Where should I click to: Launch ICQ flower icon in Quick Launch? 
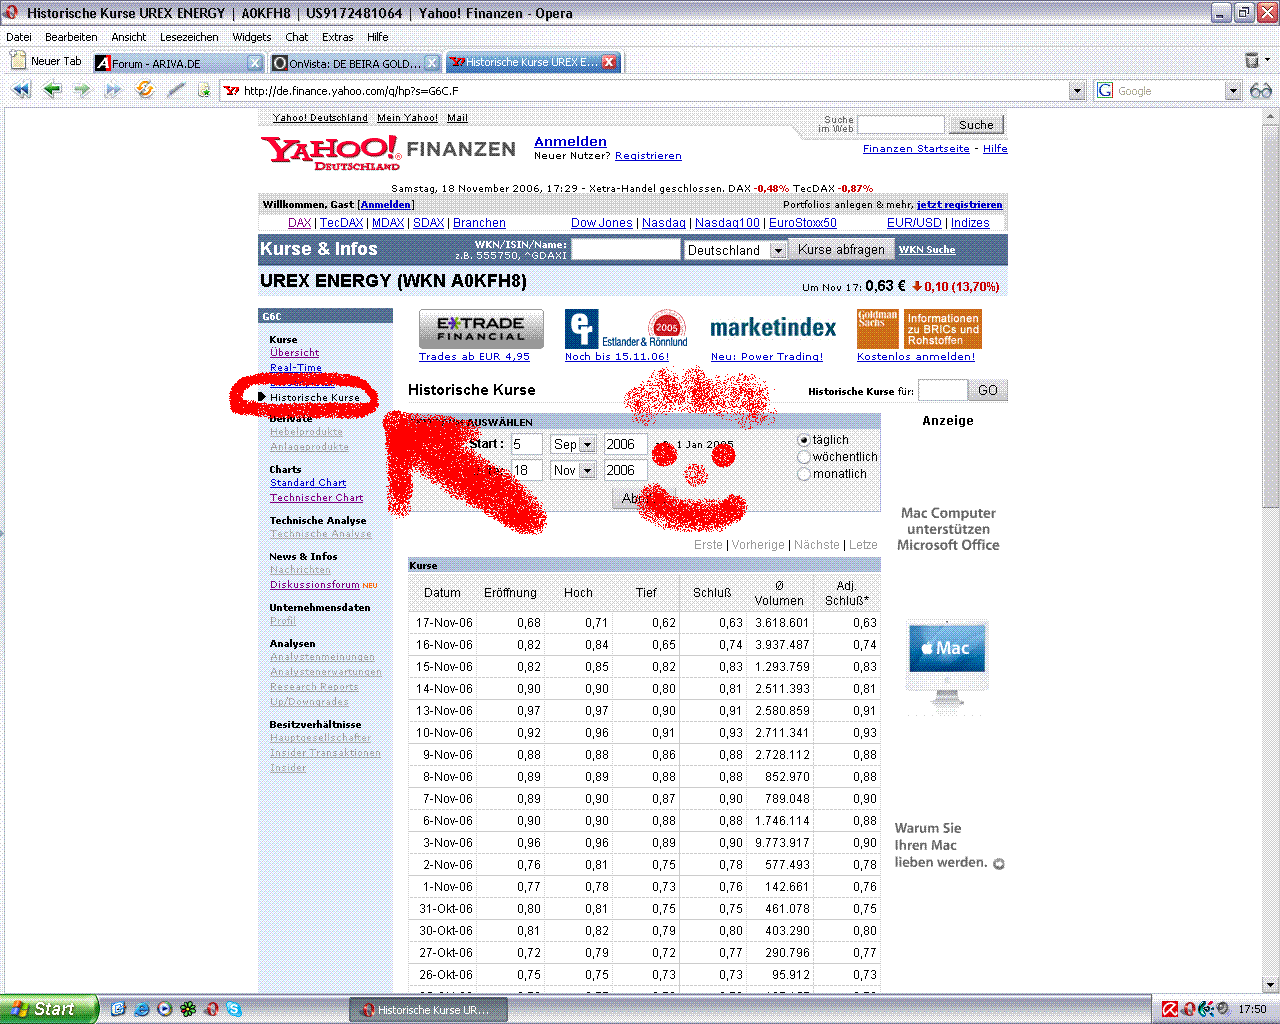[187, 1009]
